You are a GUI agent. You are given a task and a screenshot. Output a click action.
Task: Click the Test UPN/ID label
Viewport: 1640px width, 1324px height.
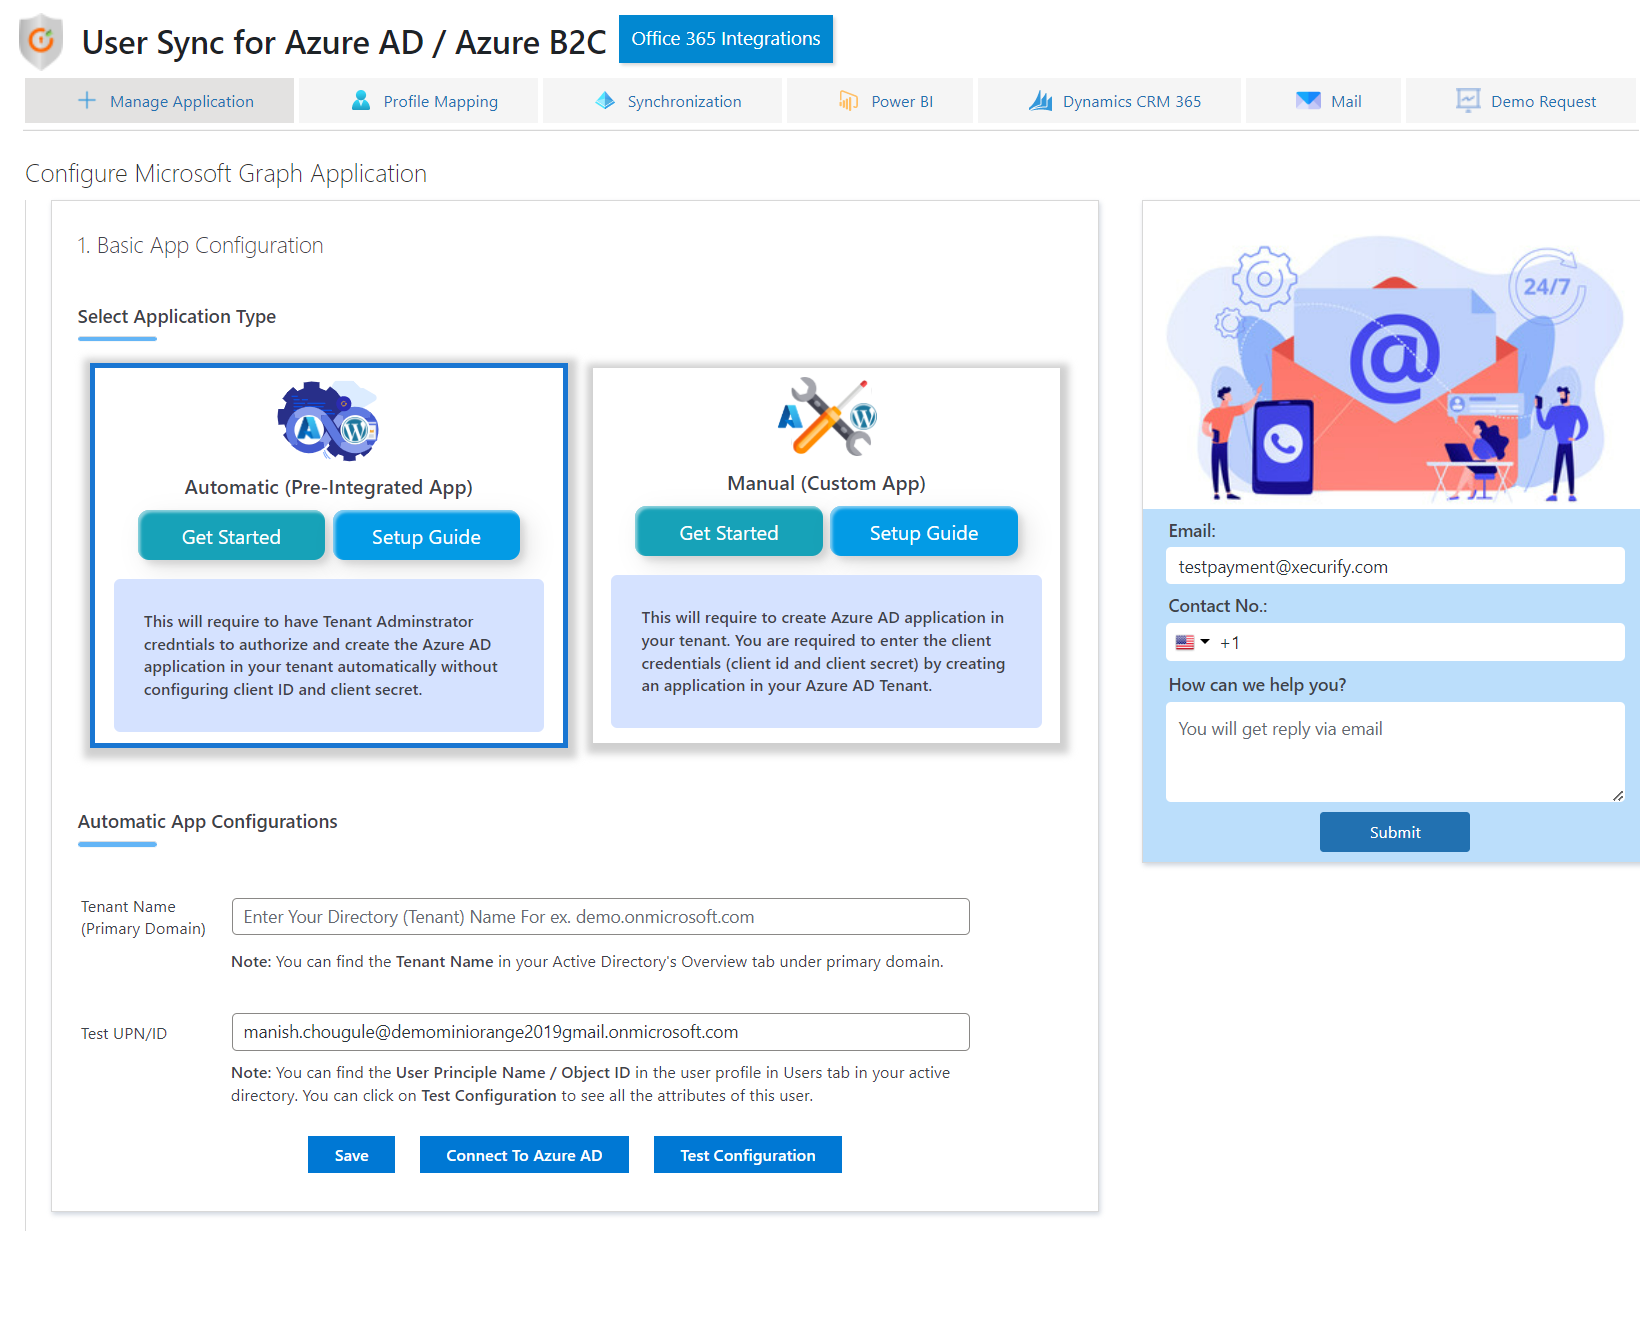tap(124, 1033)
